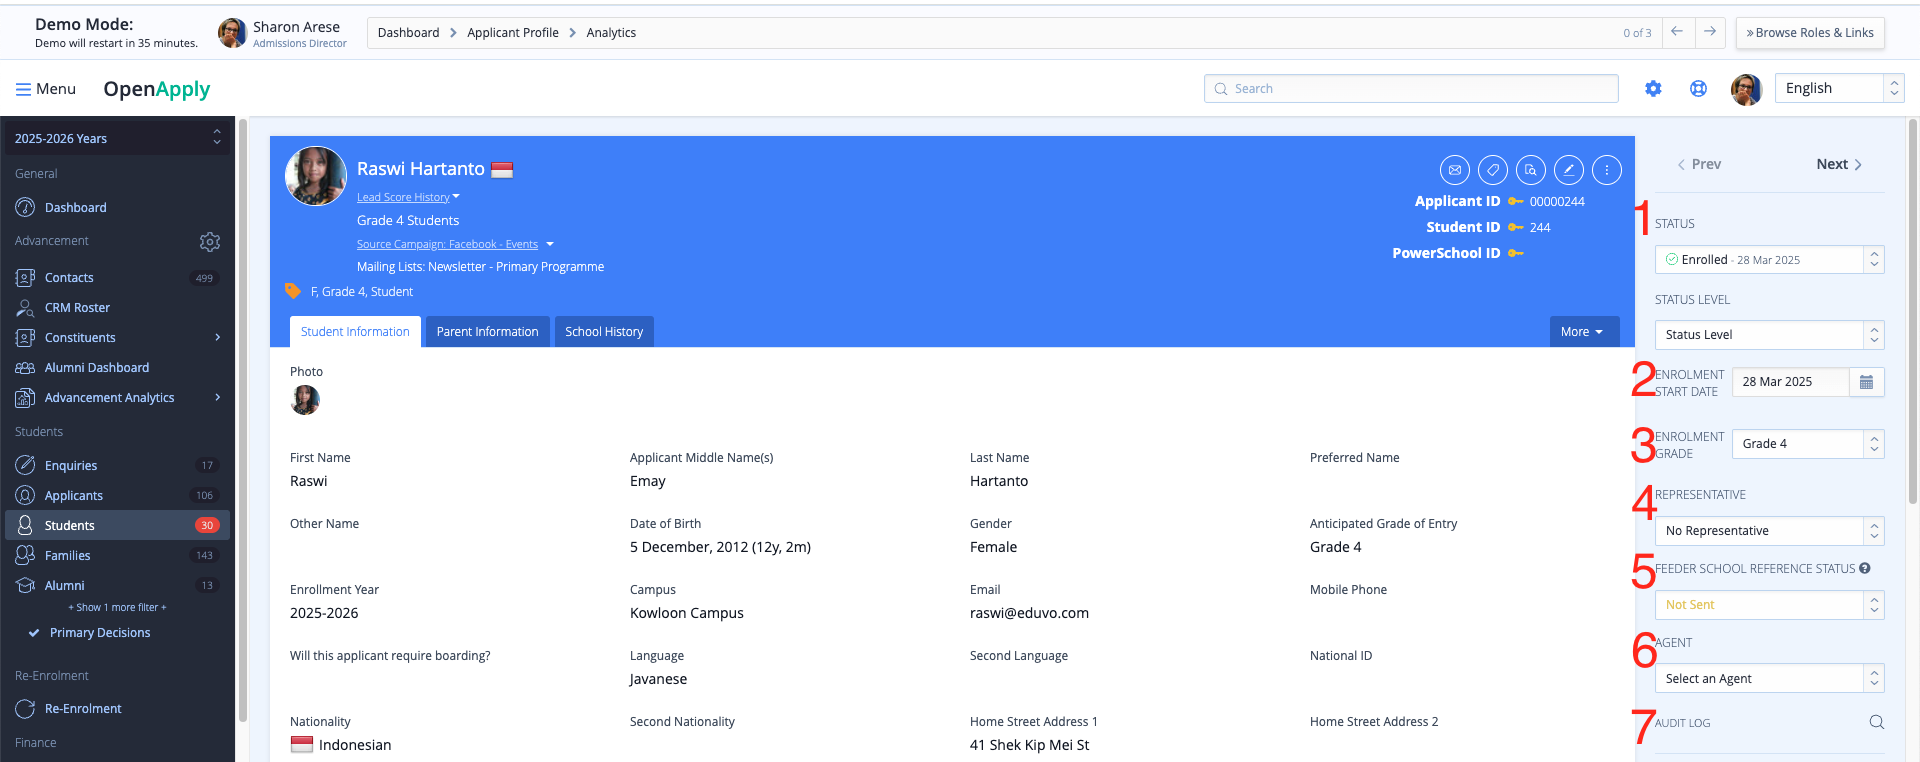Viewport: 1920px width, 762px height.
Task: Click the Audit Log magnifier icon
Action: [1876, 722]
